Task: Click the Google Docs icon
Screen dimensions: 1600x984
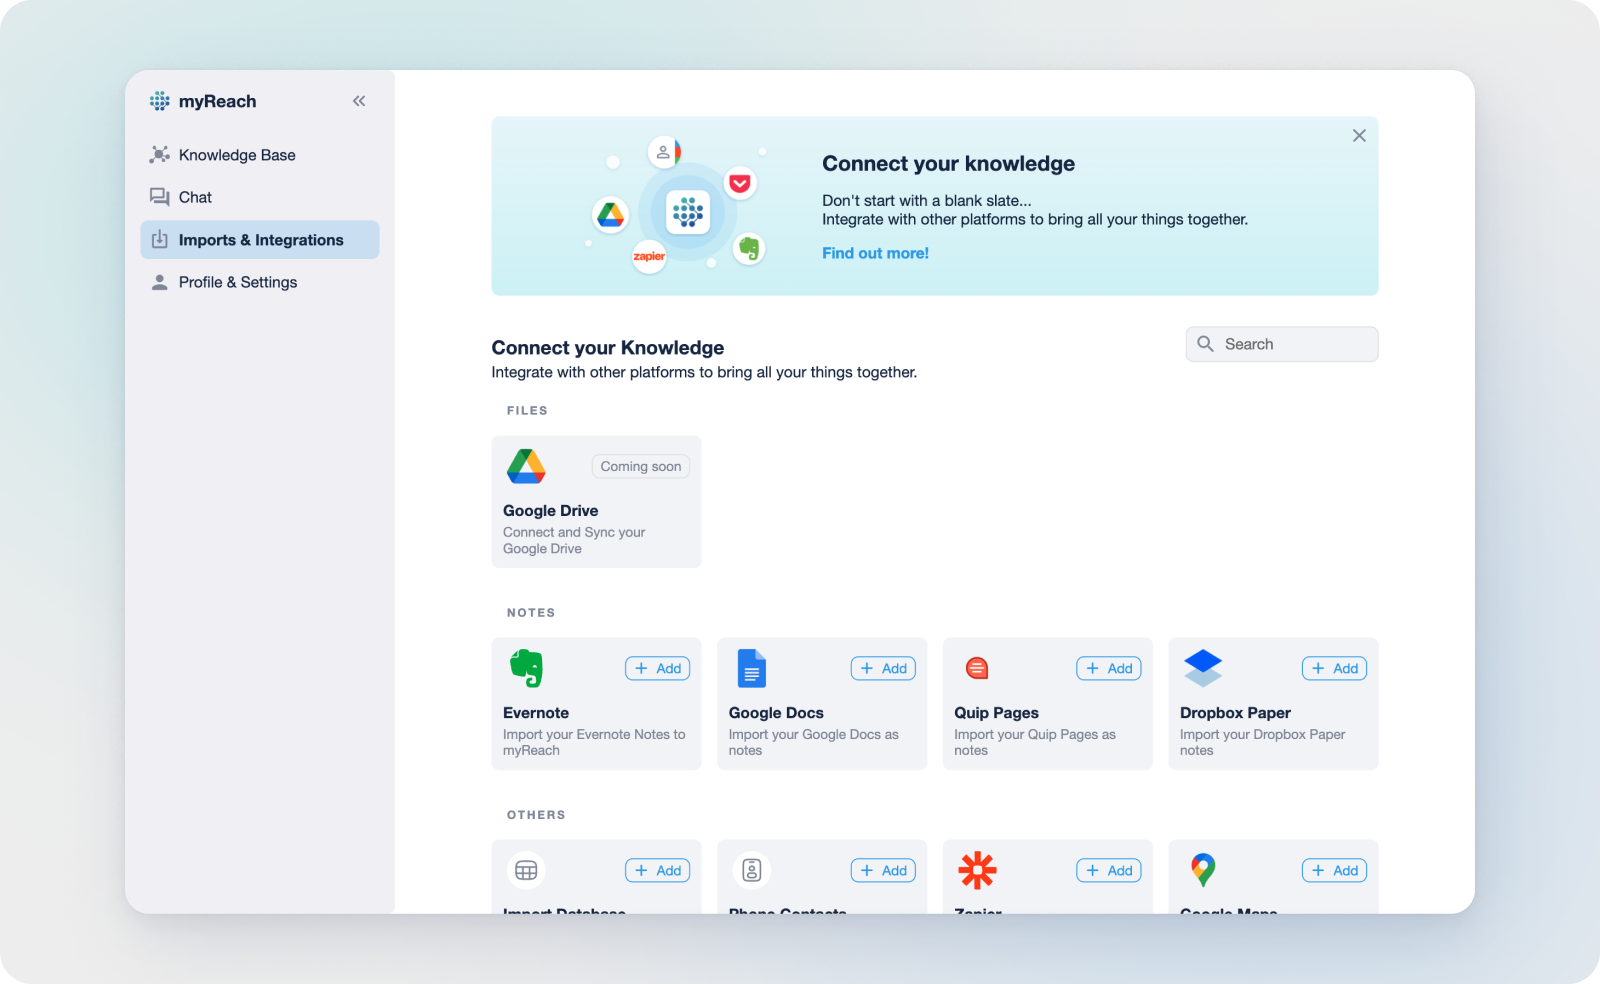Action: pos(752,668)
